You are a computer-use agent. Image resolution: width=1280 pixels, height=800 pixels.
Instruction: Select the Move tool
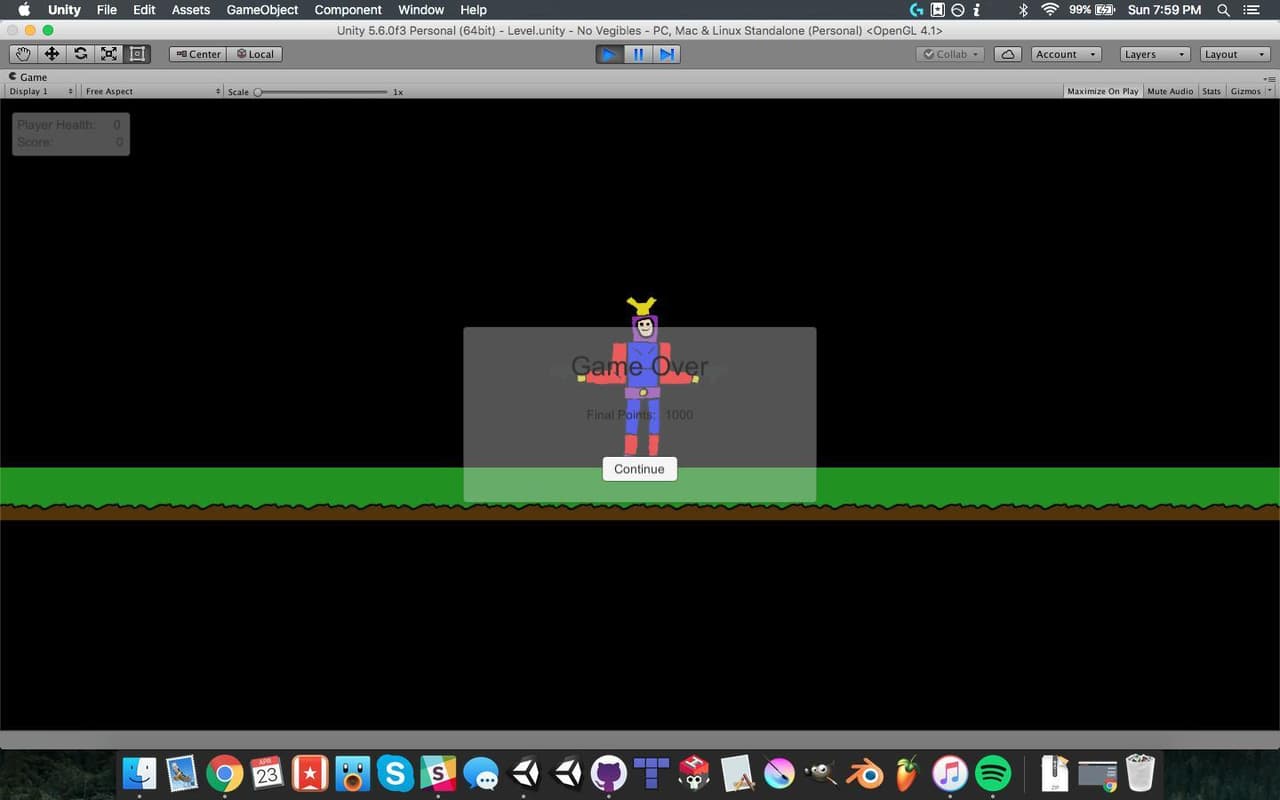52,54
